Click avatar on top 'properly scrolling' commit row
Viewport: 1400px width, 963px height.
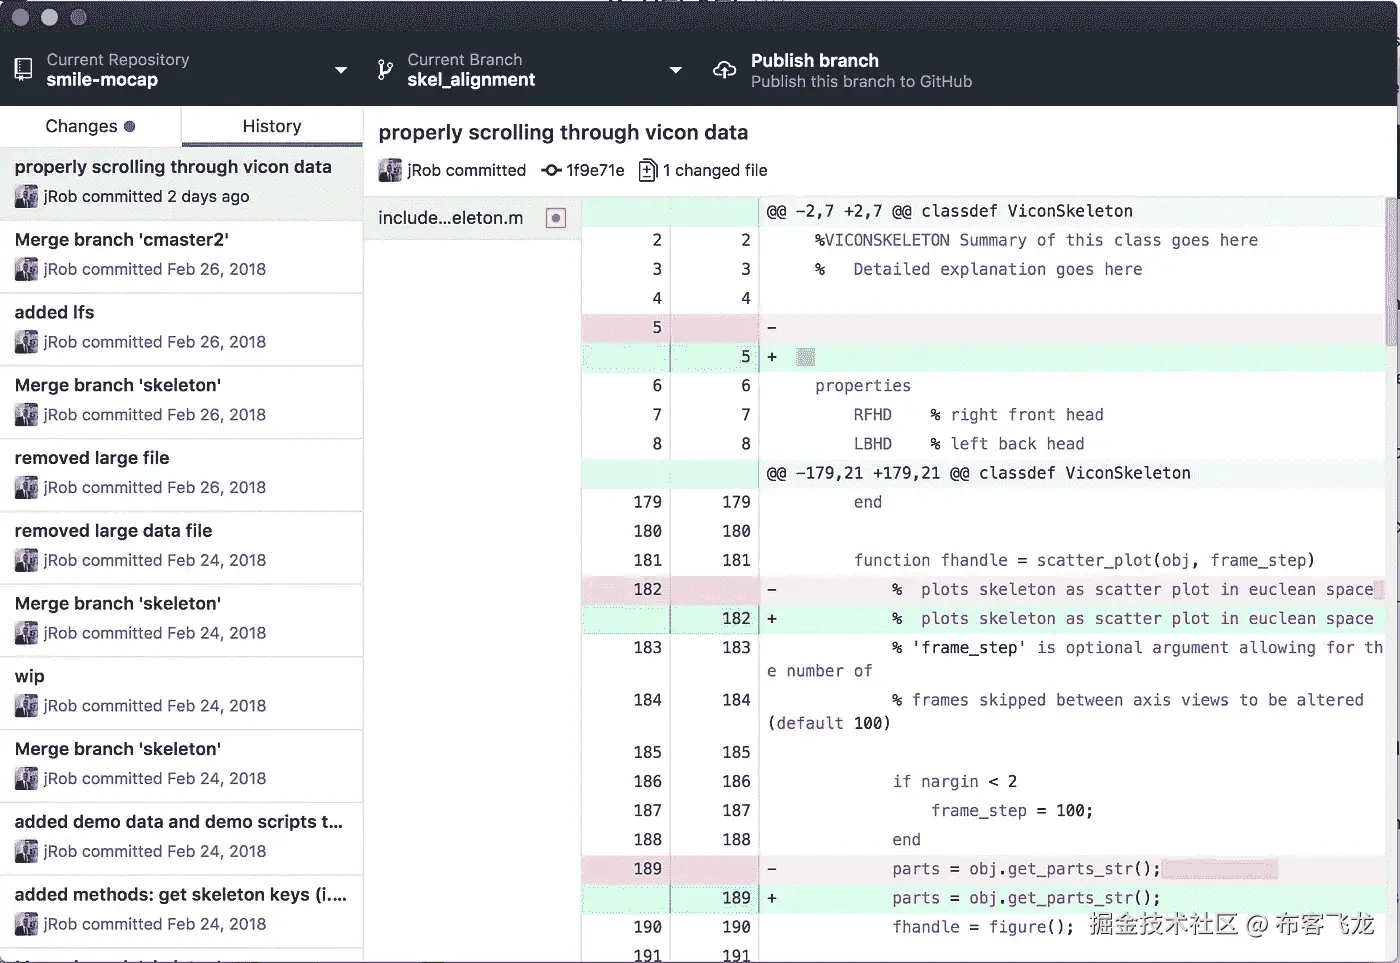click(x=26, y=196)
